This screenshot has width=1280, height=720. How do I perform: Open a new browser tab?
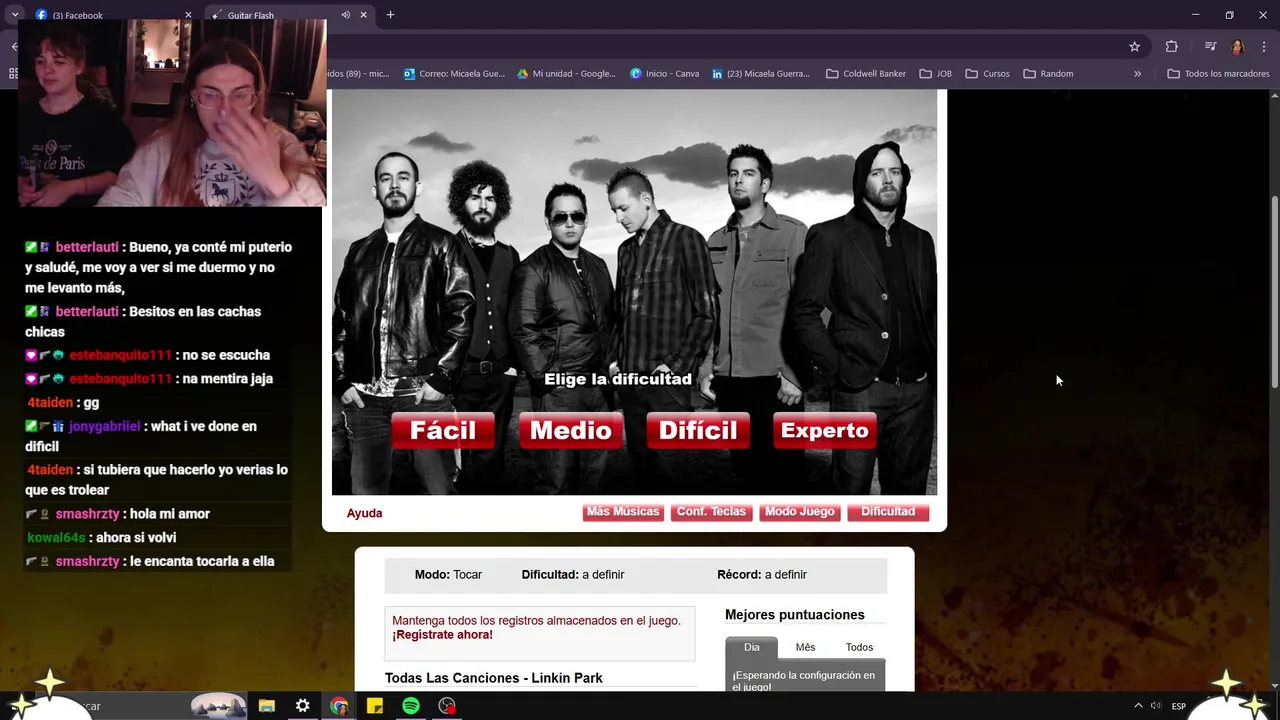click(x=390, y=15)
